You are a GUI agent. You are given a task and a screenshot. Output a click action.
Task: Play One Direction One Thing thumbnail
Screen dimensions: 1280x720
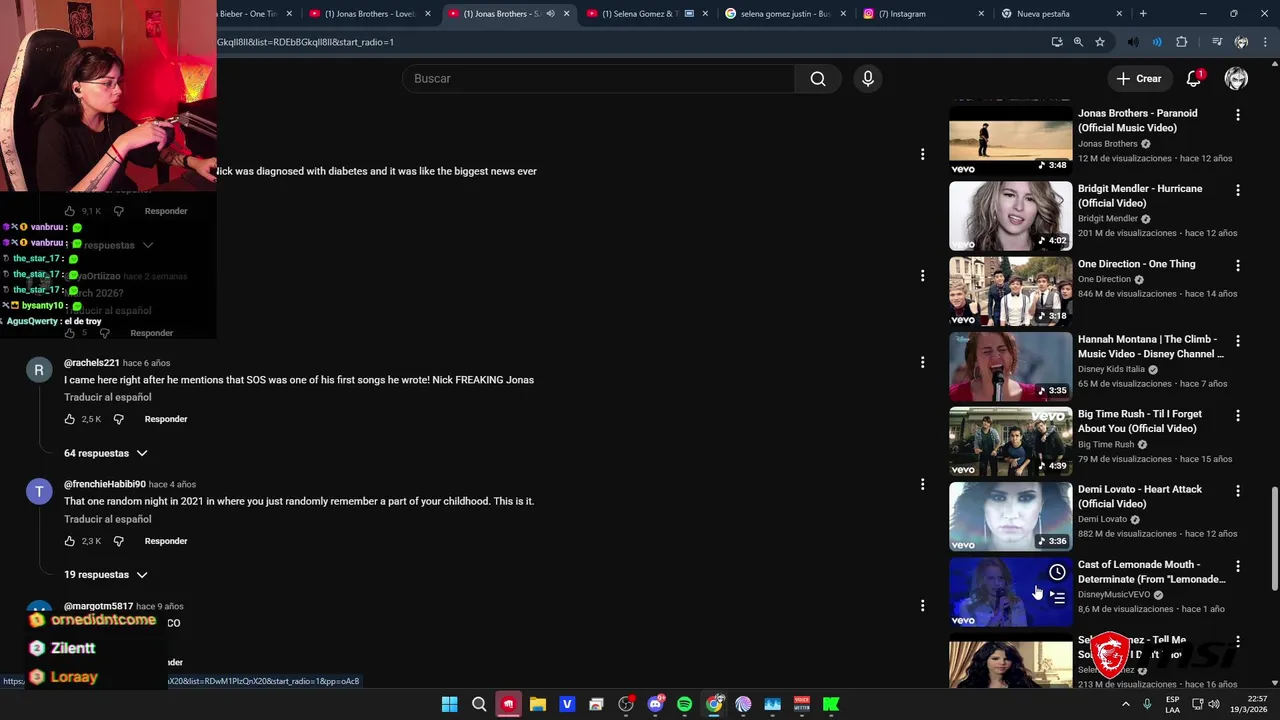point(1010,291)
